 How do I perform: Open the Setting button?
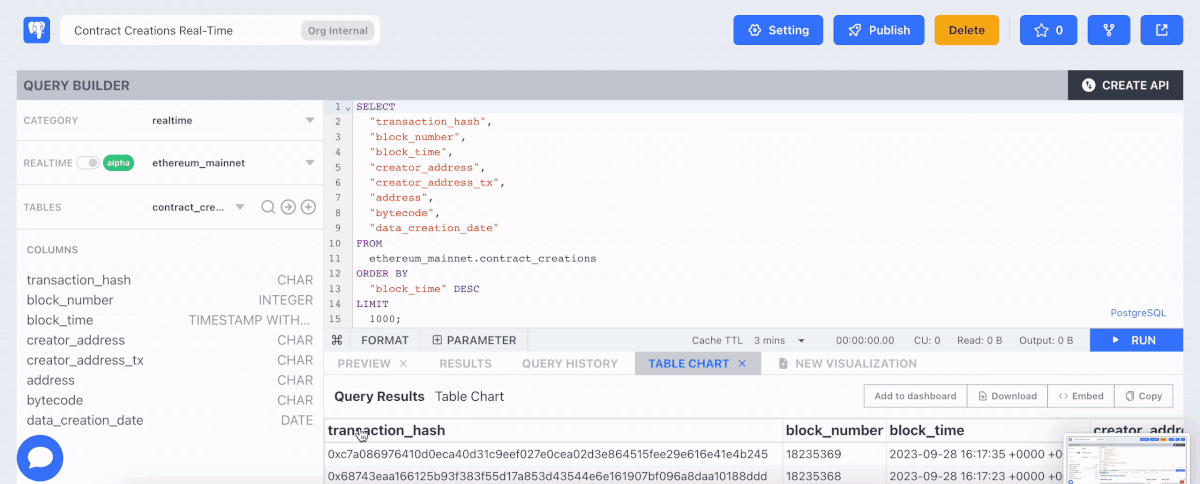tap(778, 30)
